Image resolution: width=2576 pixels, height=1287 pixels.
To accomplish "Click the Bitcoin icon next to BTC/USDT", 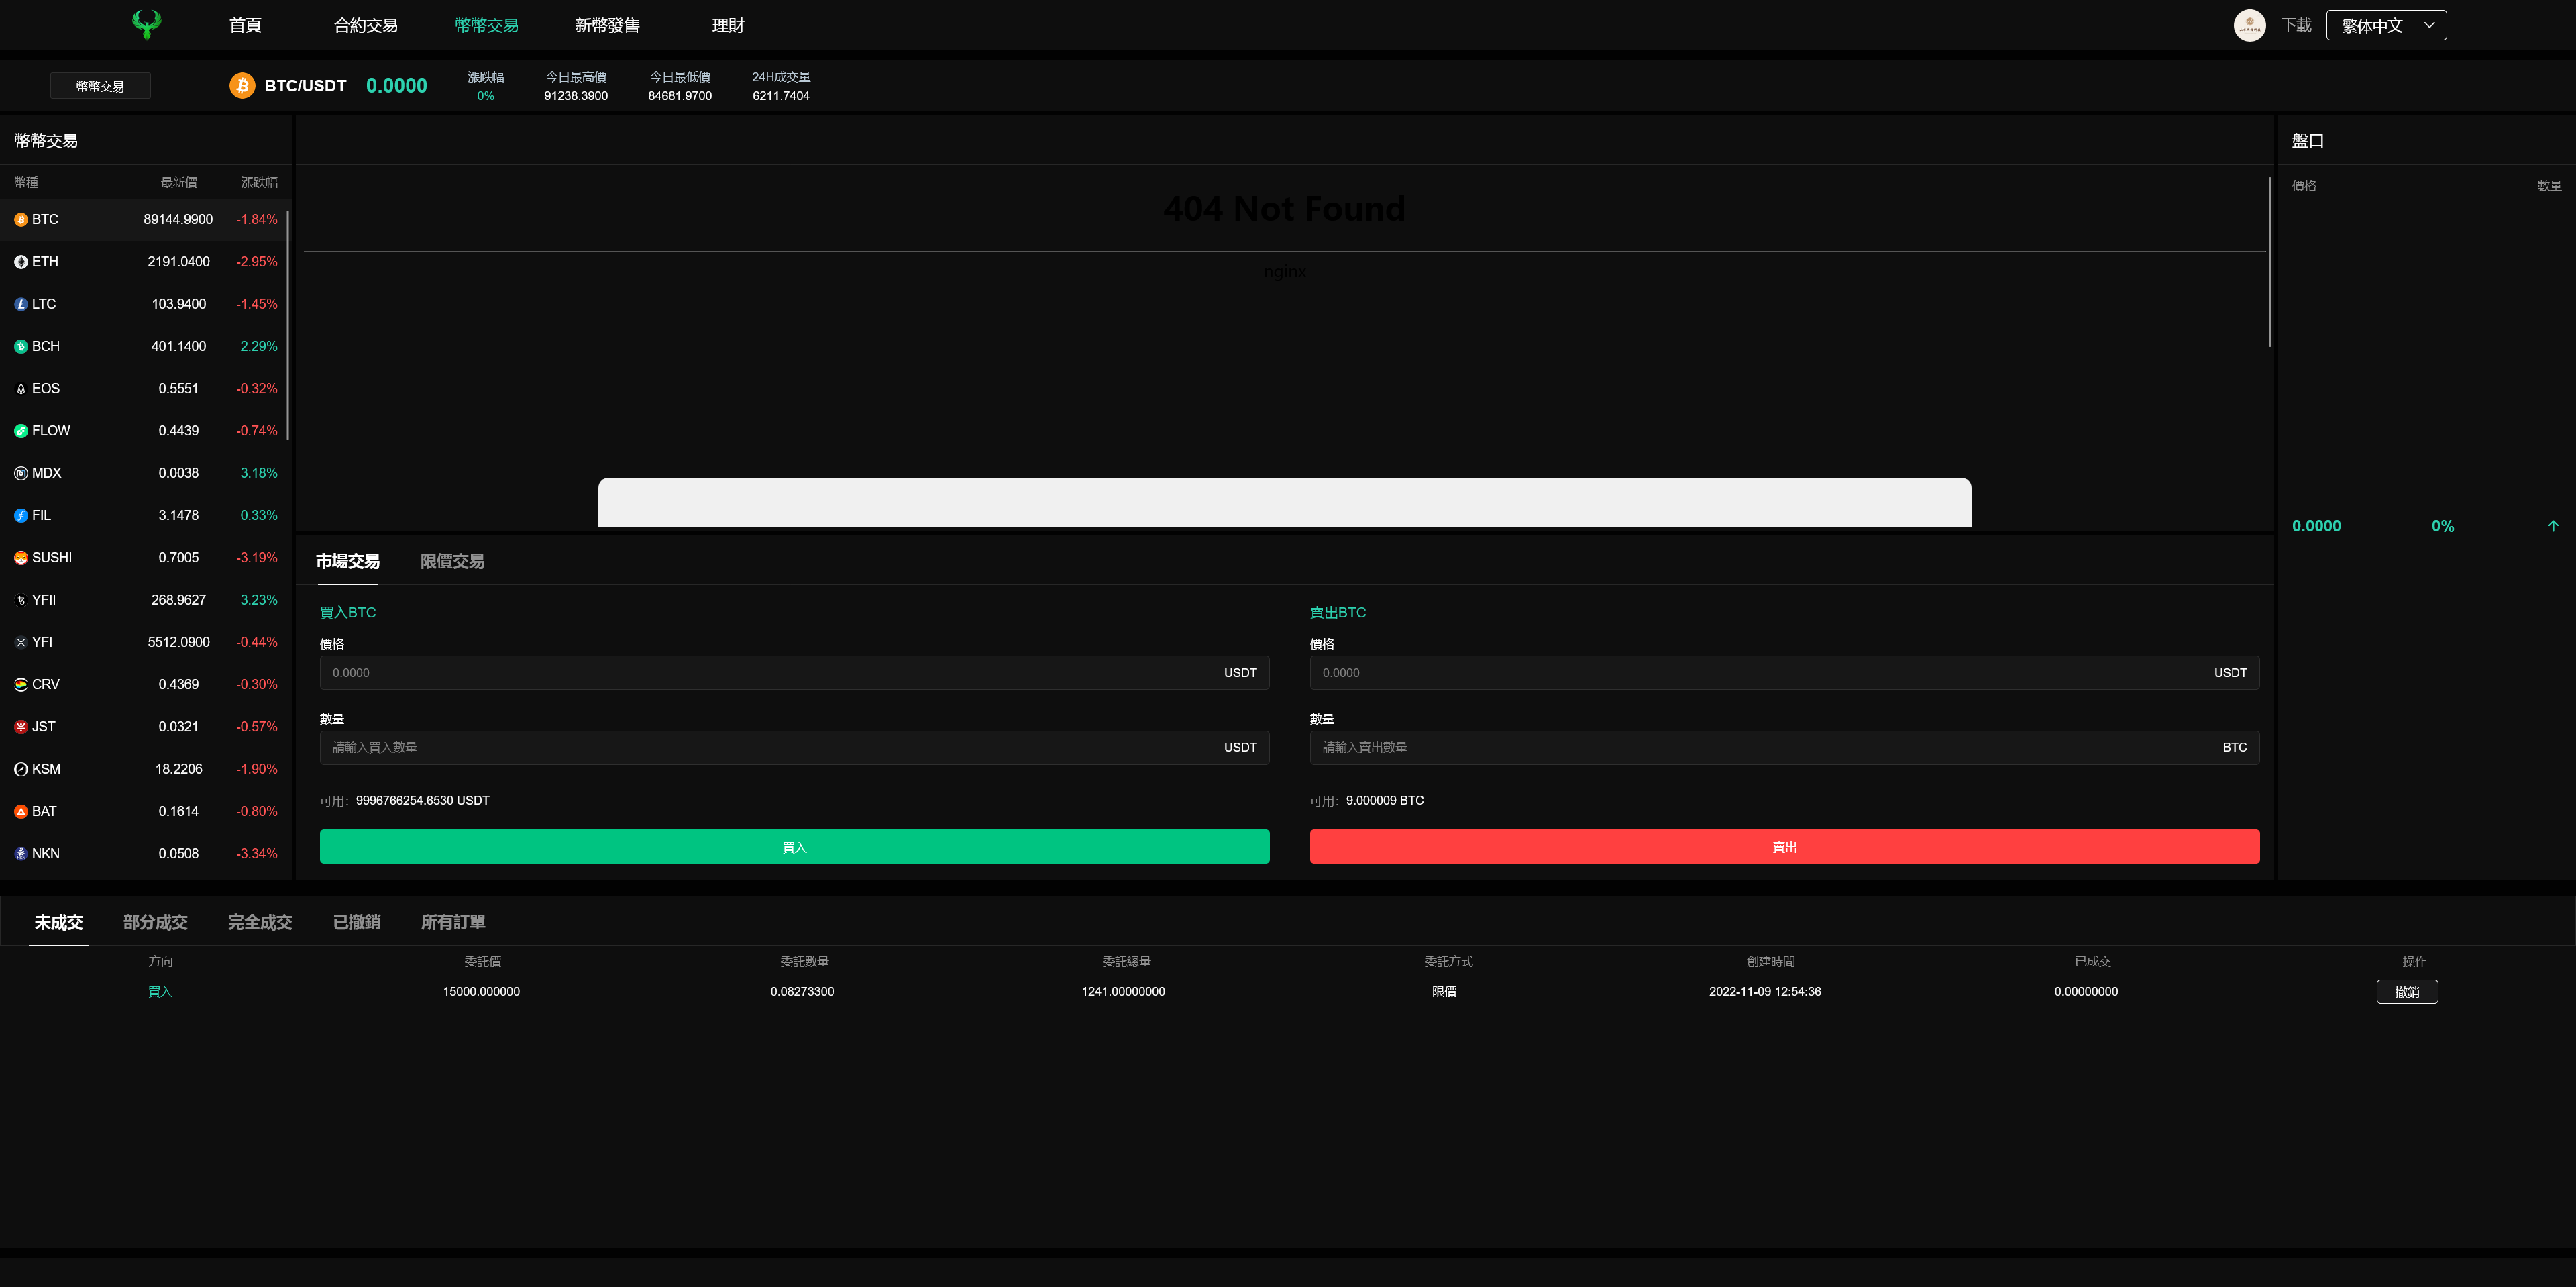I will click(242, 86).
